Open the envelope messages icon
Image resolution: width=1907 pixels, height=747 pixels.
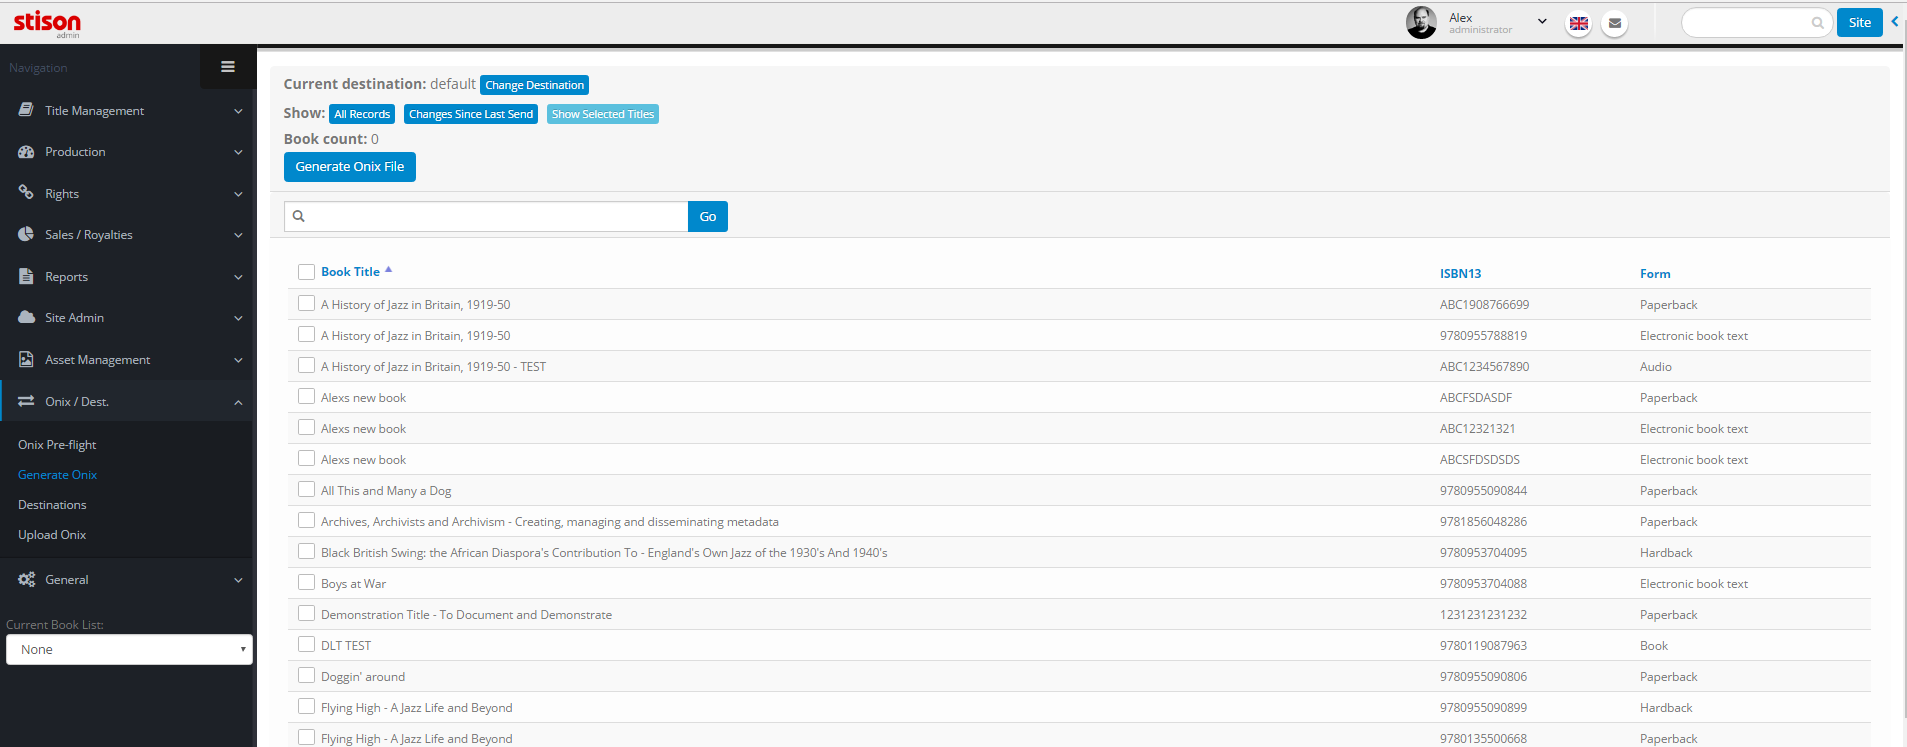(x=1614, y=23)
